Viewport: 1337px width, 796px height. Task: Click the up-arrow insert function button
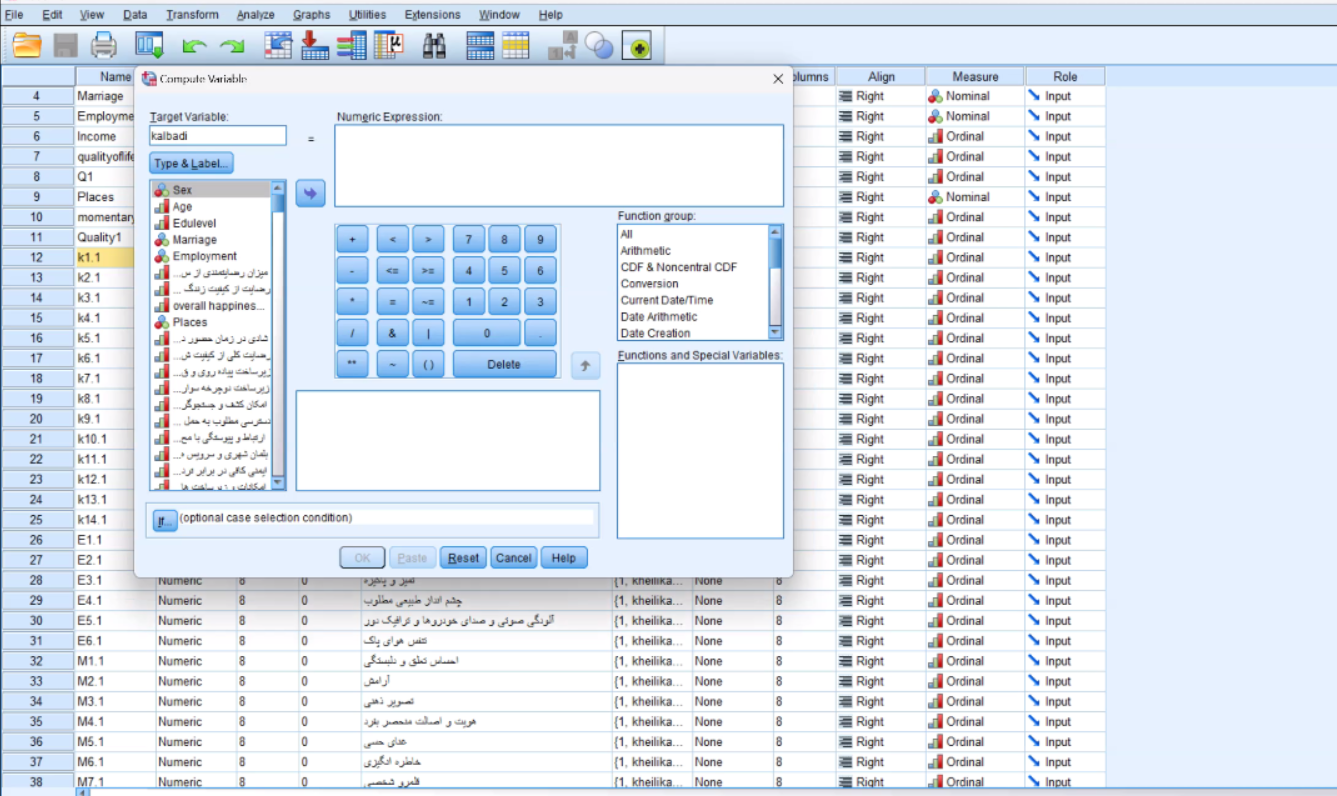pyautogui.click(x=585, y=366)
